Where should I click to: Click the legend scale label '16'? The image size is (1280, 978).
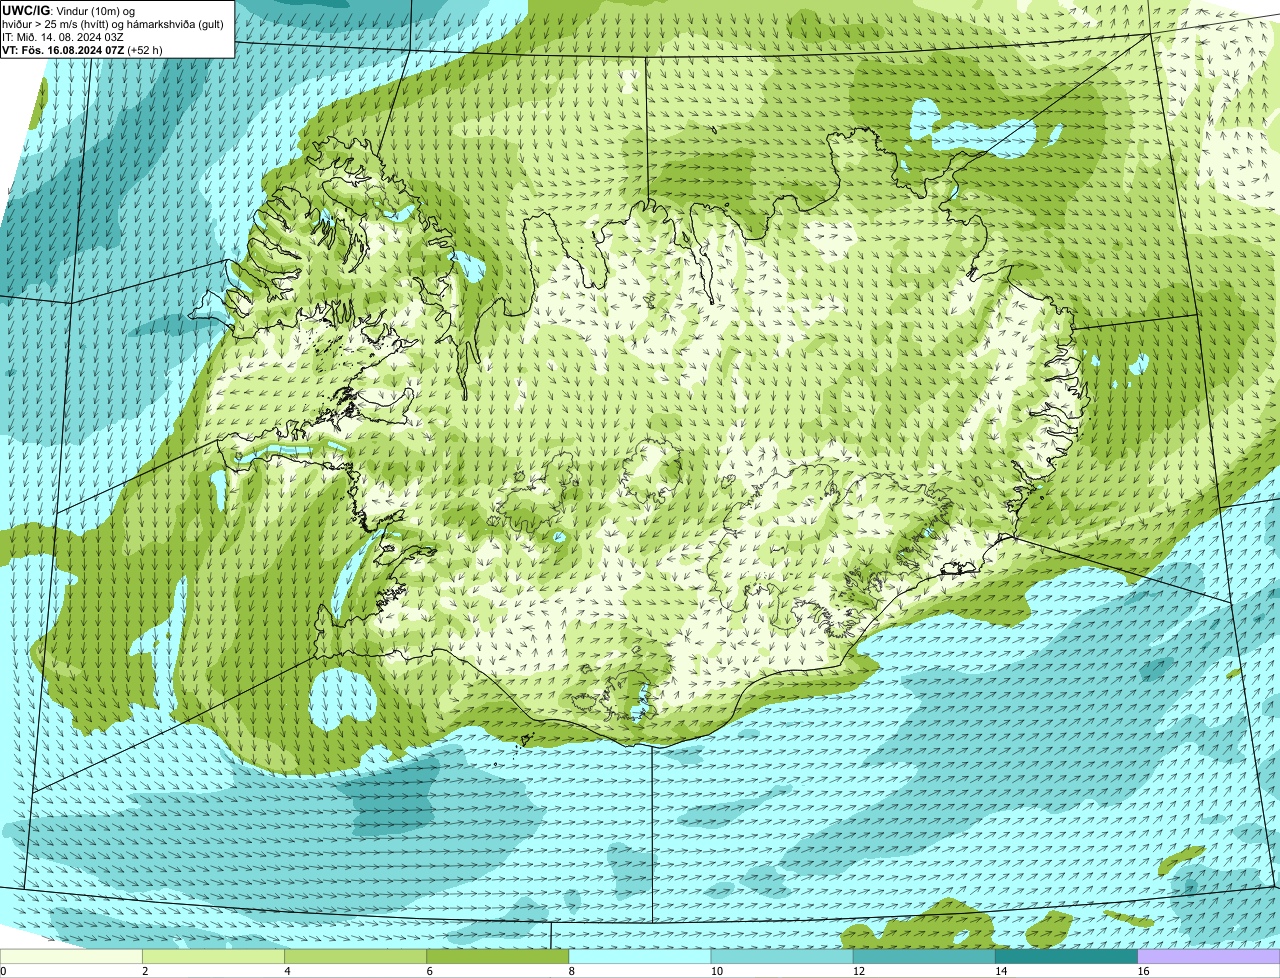coord(1142,971)
